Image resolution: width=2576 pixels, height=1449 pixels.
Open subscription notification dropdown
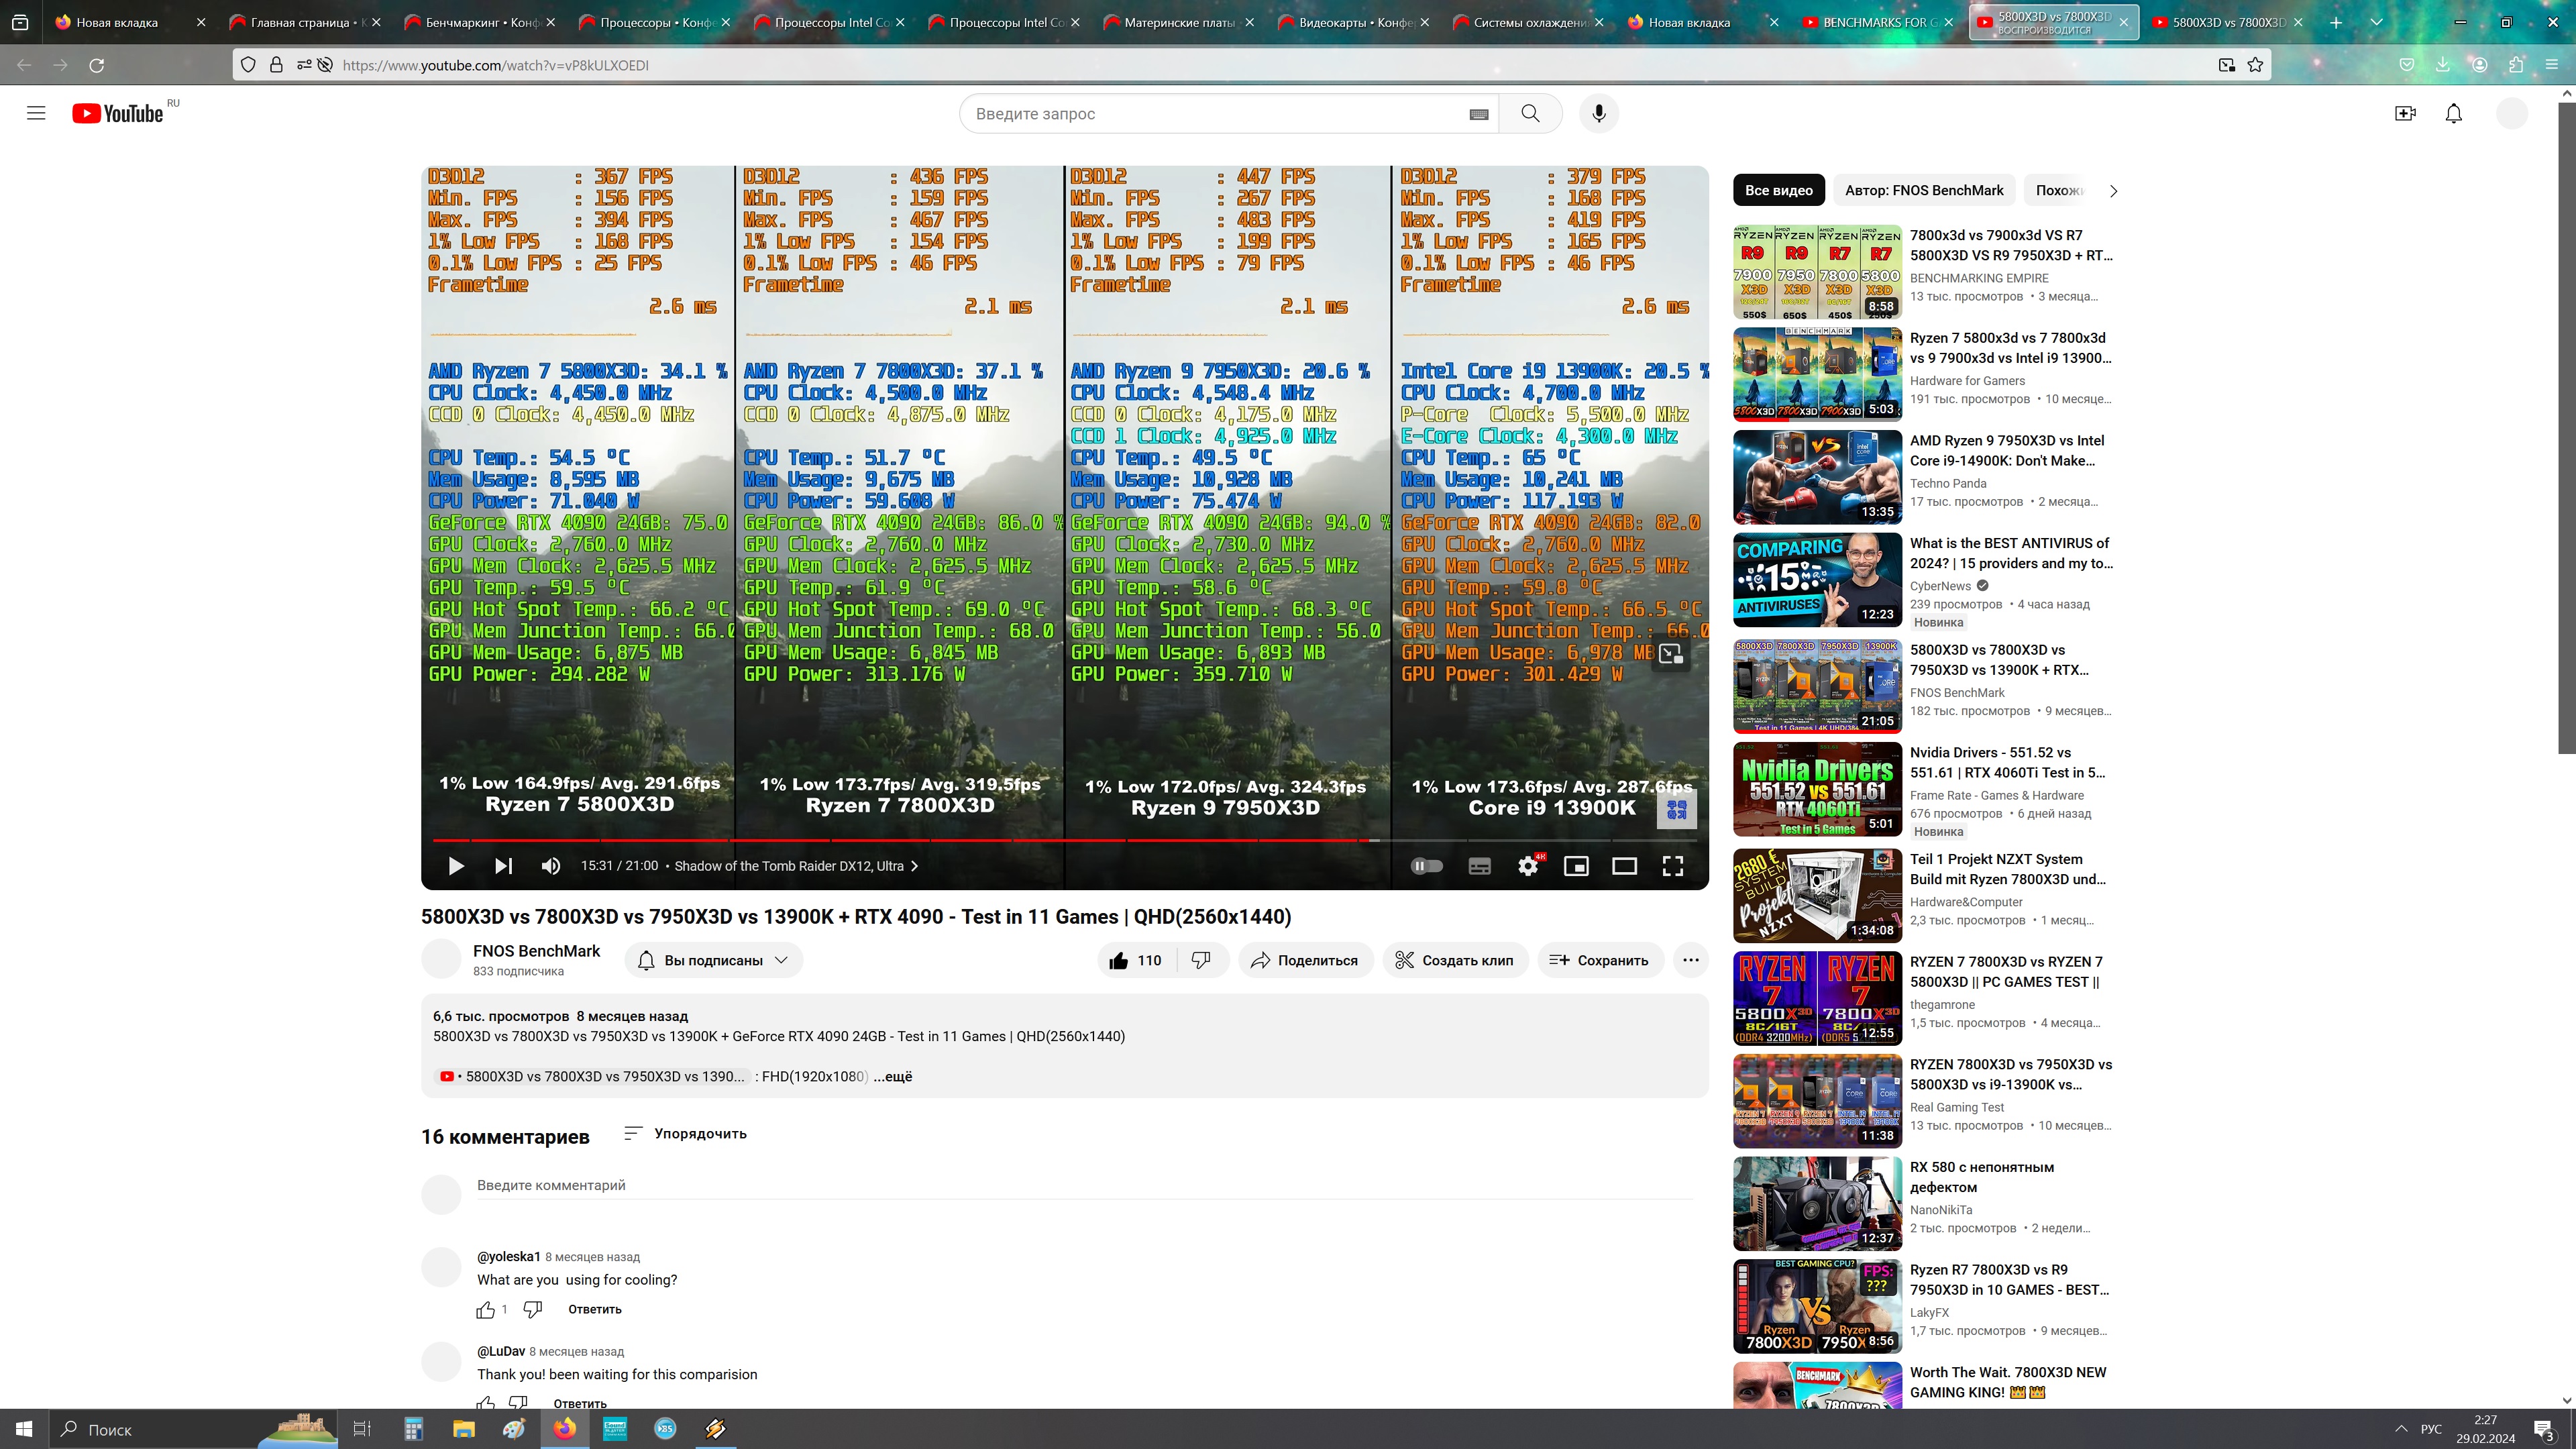(714, 960)
